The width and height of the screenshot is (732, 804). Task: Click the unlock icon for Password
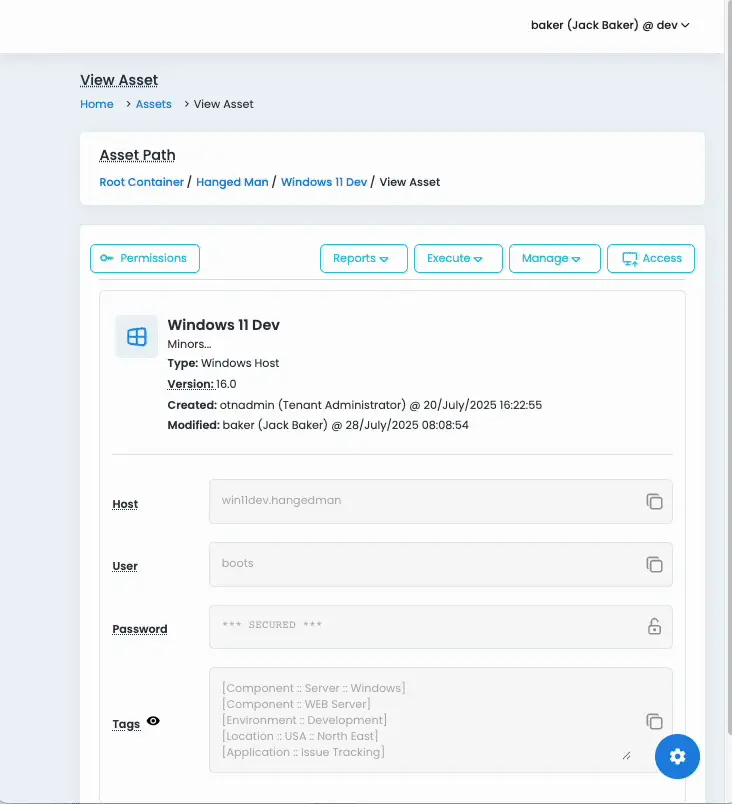(x=654, y=627)
